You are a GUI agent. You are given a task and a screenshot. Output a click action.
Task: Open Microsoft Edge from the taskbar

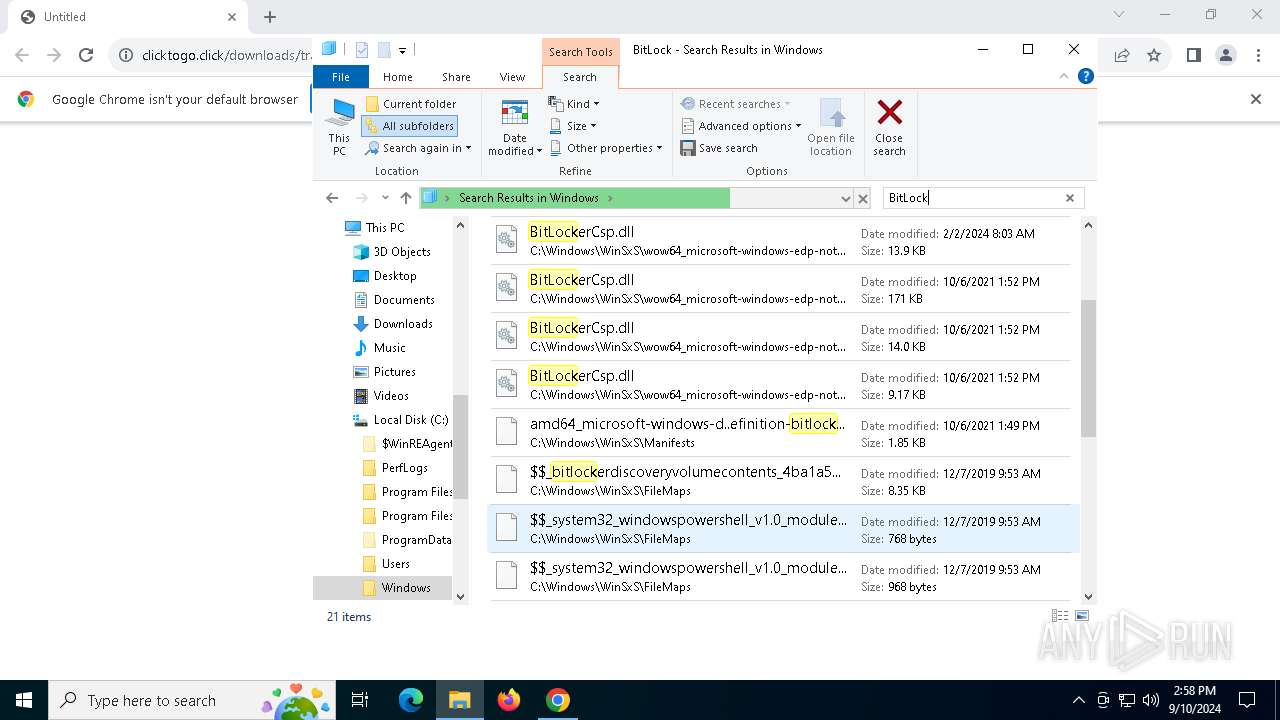pos(411,700)
